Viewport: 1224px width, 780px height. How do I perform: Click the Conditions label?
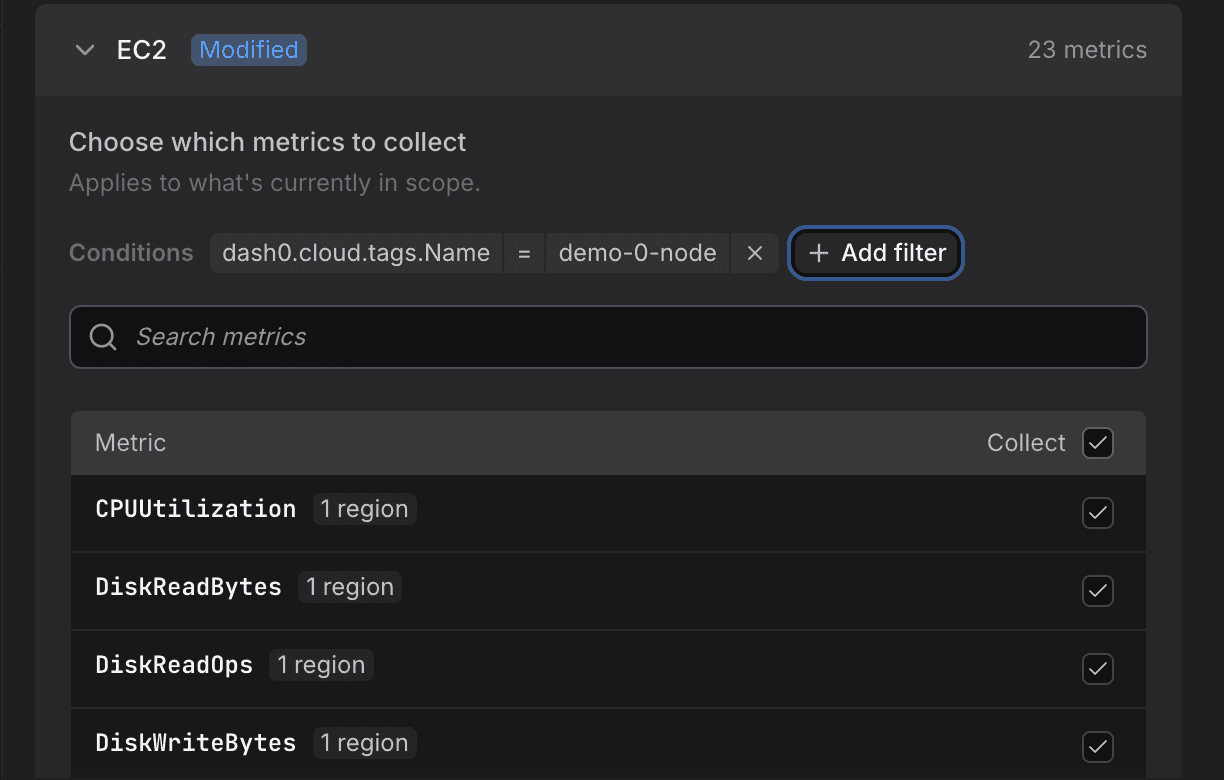click(131, 253)
